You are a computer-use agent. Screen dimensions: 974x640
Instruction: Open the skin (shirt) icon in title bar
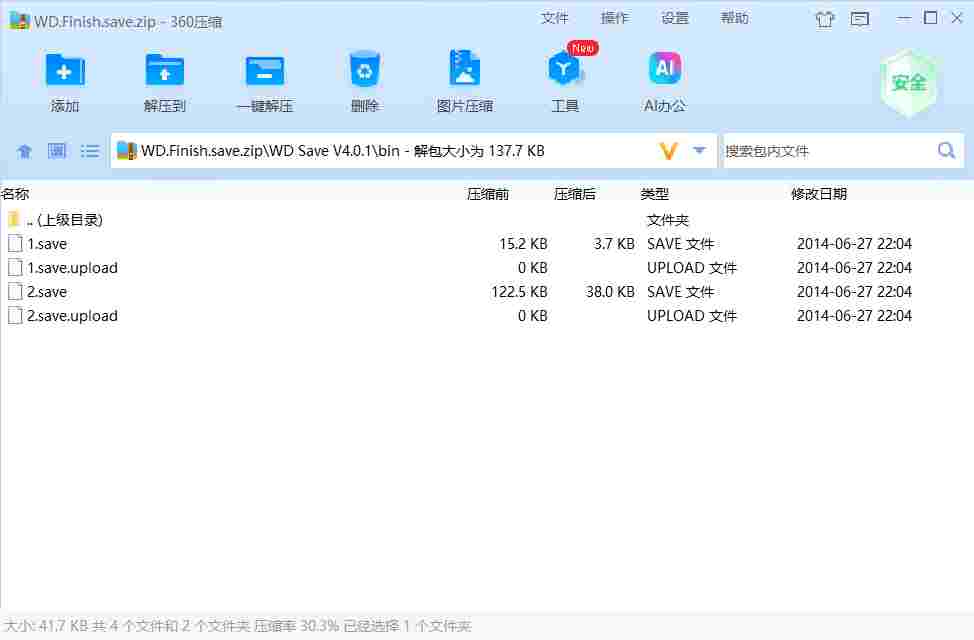825,19
